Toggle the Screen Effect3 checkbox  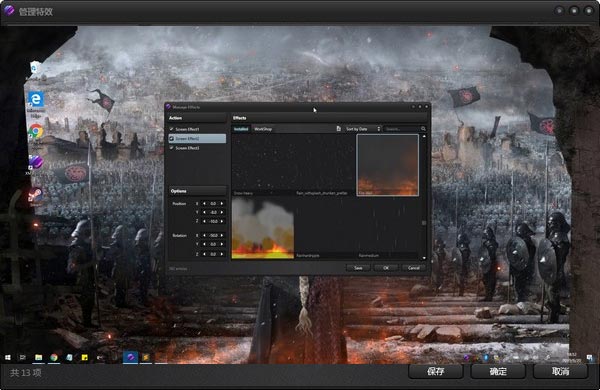coord(171,148)
